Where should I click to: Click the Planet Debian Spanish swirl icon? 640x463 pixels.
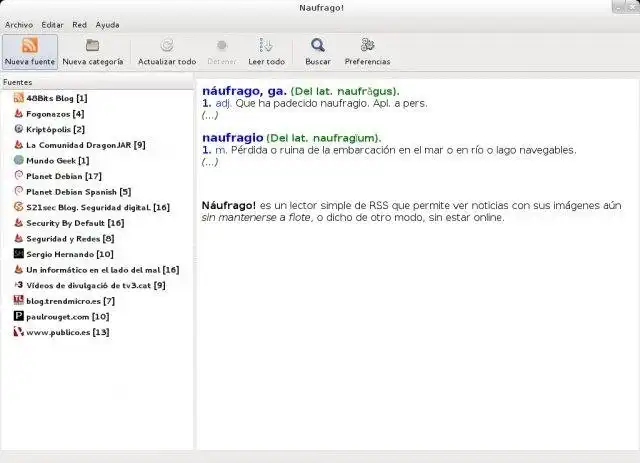(19, 191)
